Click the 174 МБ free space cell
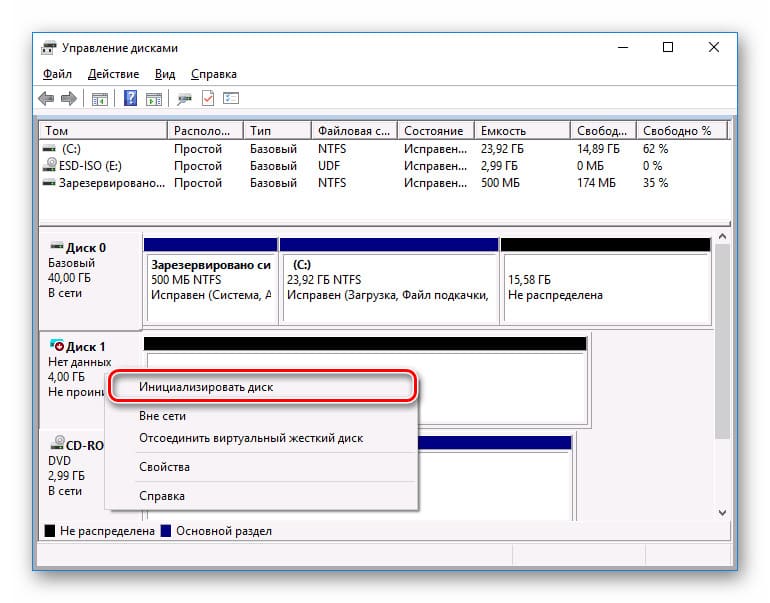 (596, 183)
